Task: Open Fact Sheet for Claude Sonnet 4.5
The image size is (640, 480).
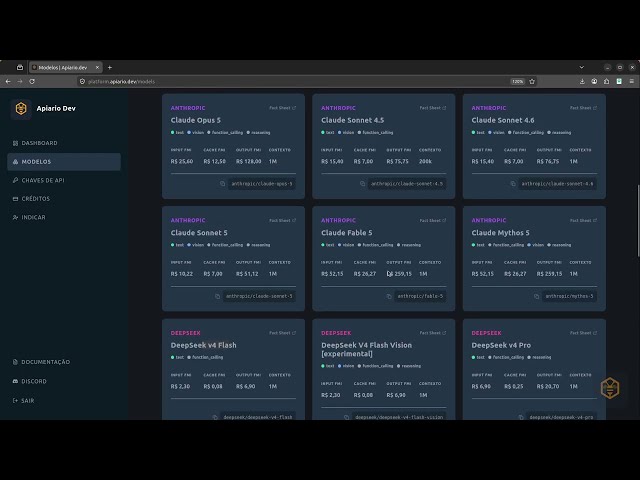Action: 433,108
